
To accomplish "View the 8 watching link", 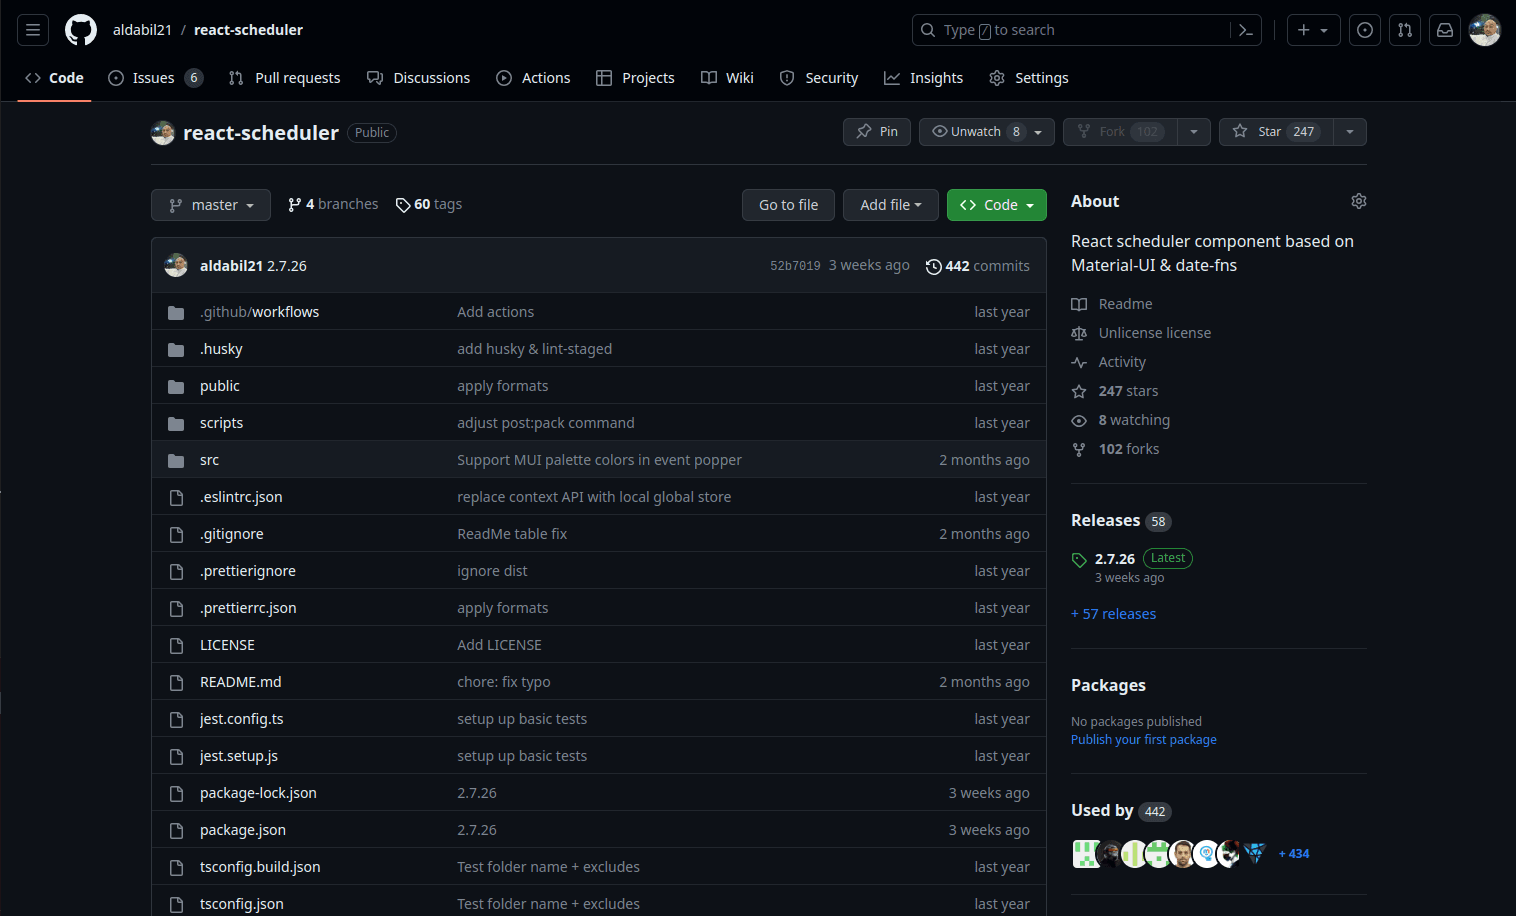I will pos(1121,420).
